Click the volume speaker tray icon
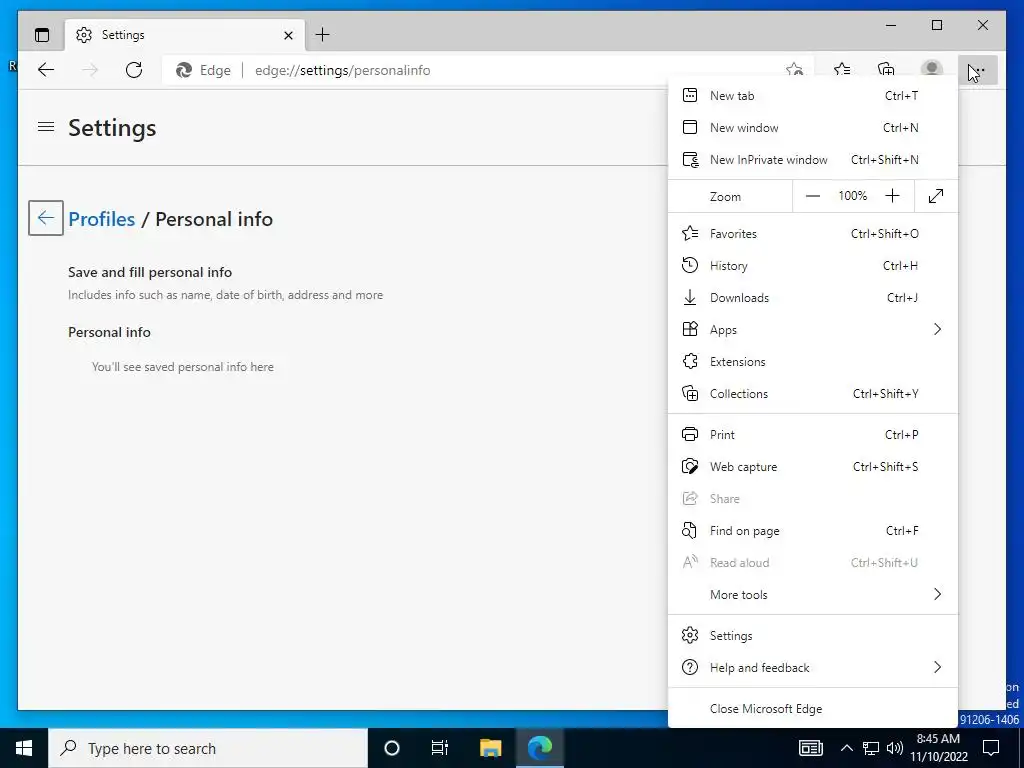The image size is (1024, 768). [x=895, y=748]
